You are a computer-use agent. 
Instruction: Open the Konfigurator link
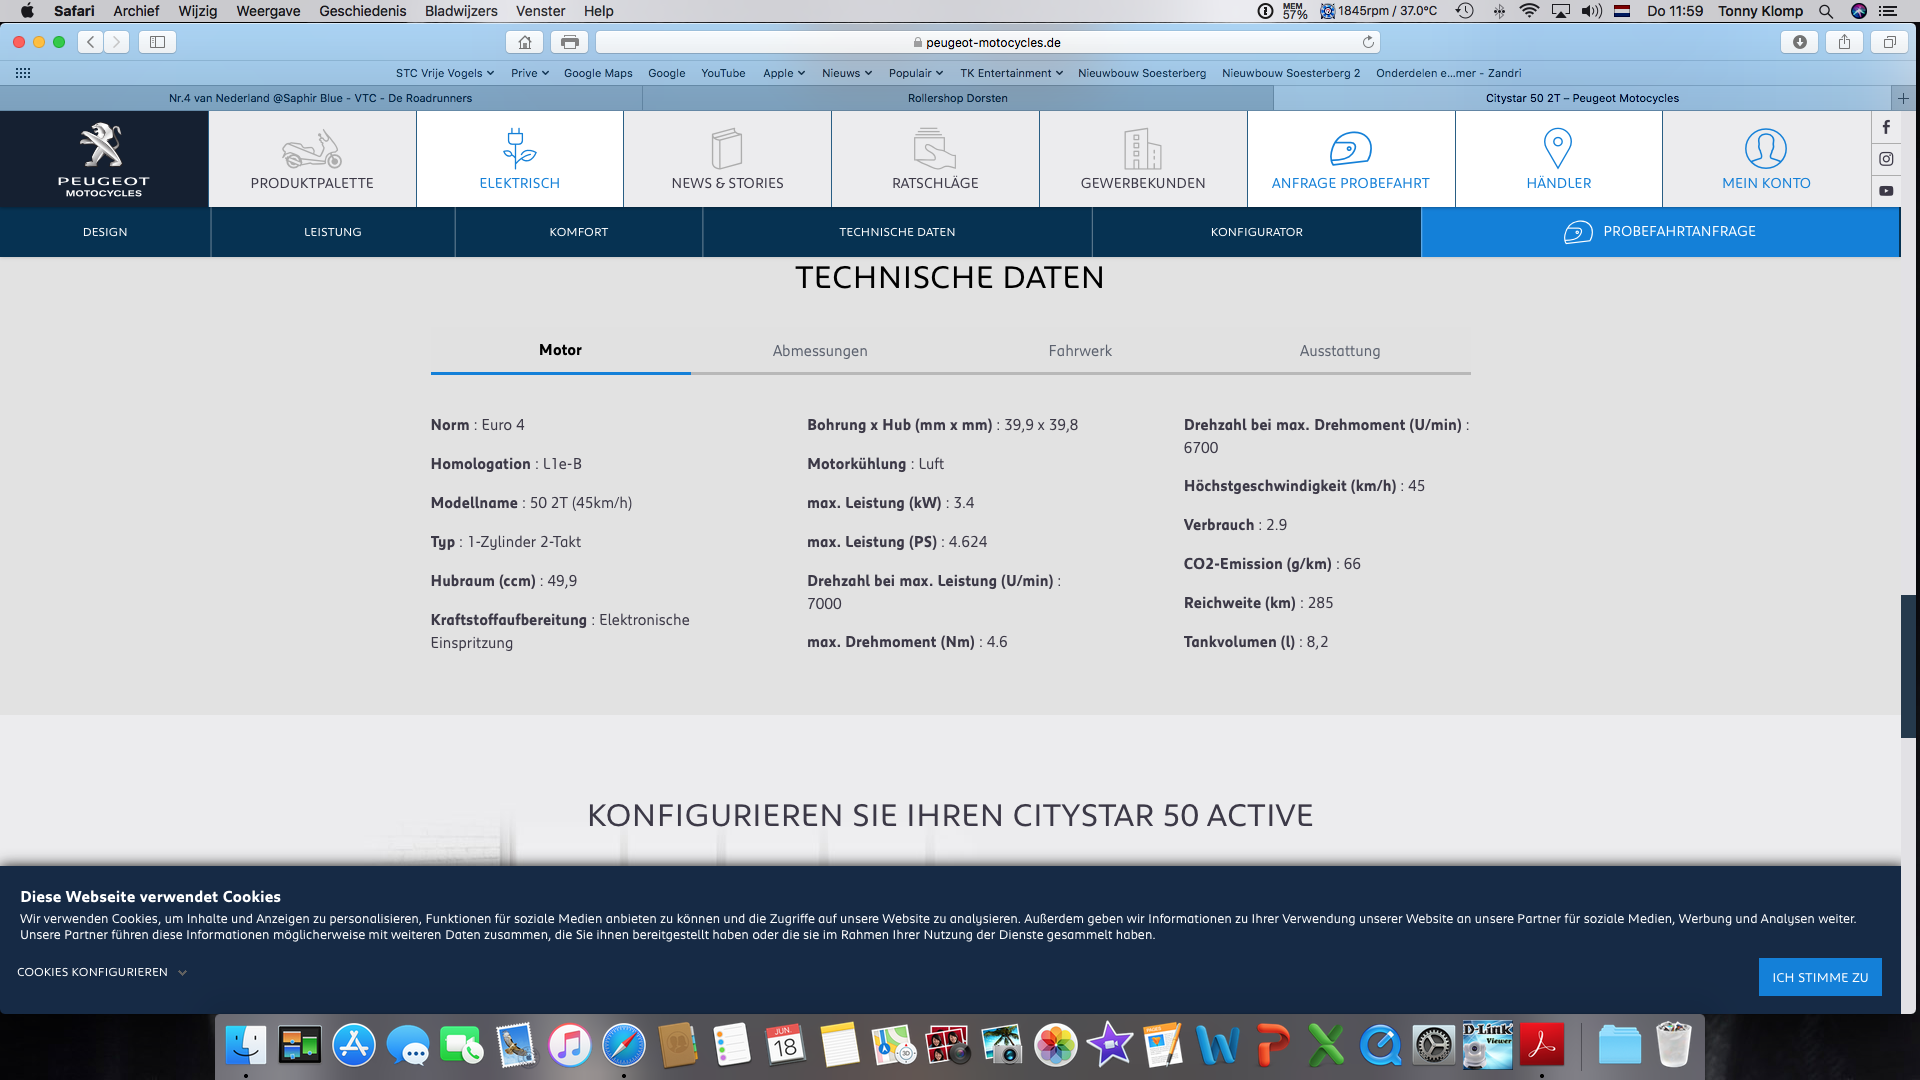[x=1256, y=232]
